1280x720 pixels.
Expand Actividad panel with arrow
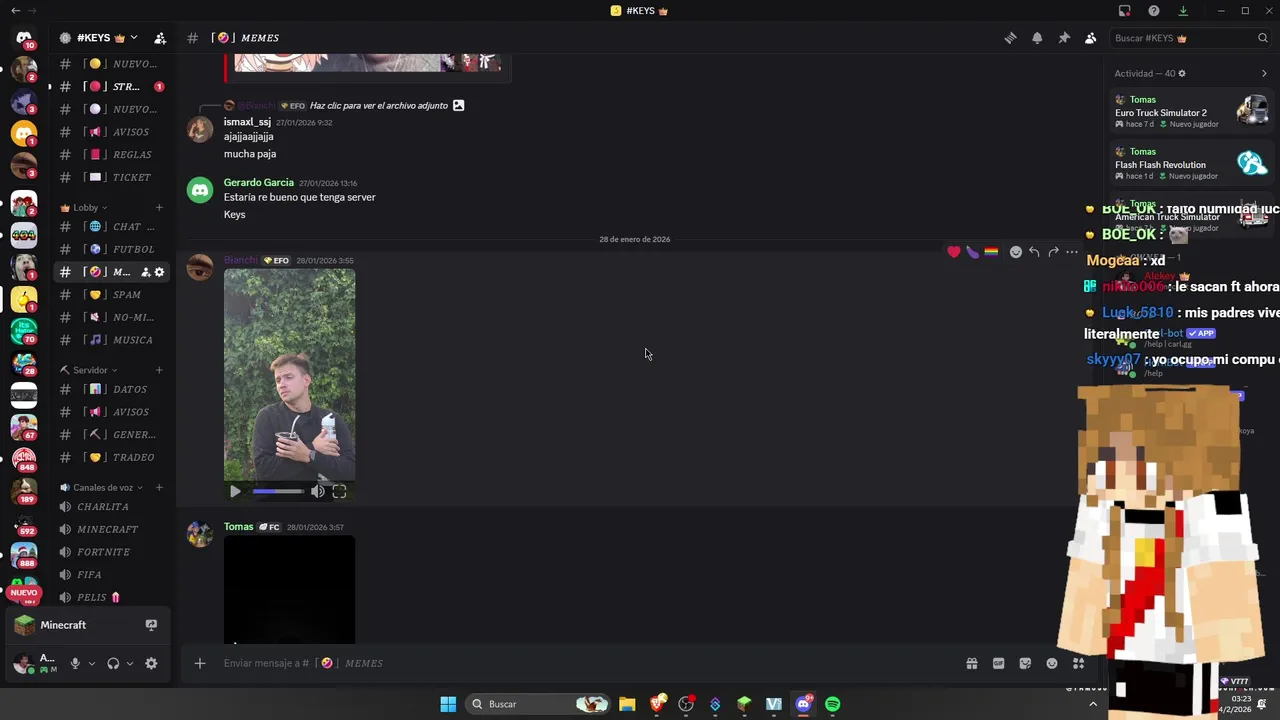point(1264,73)
